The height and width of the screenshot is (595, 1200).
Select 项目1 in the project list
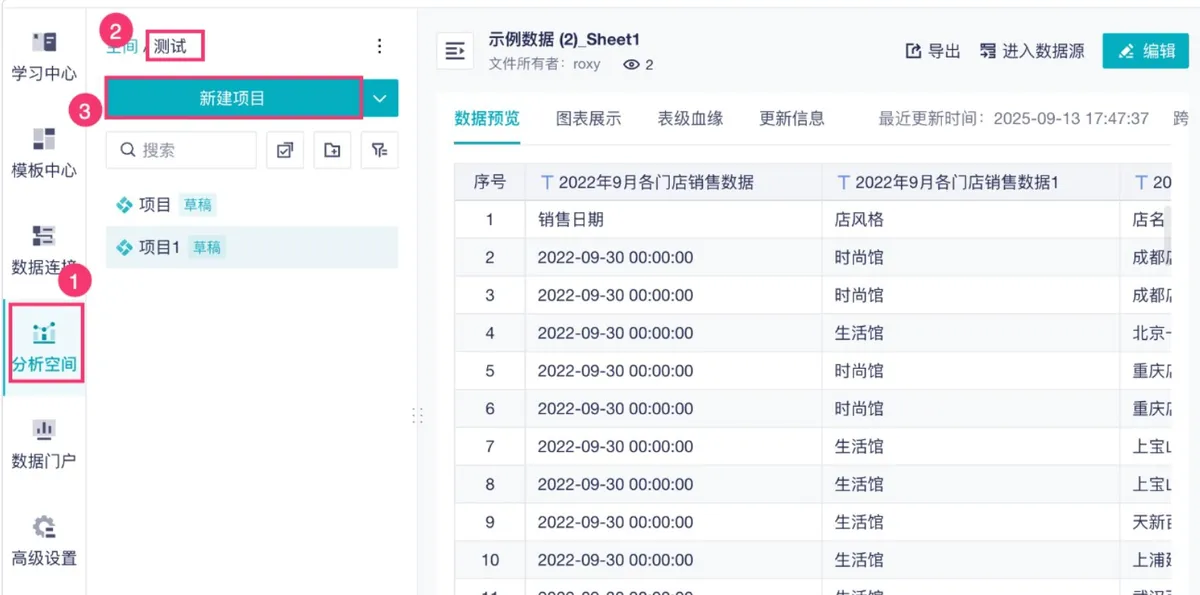[252, 247]
